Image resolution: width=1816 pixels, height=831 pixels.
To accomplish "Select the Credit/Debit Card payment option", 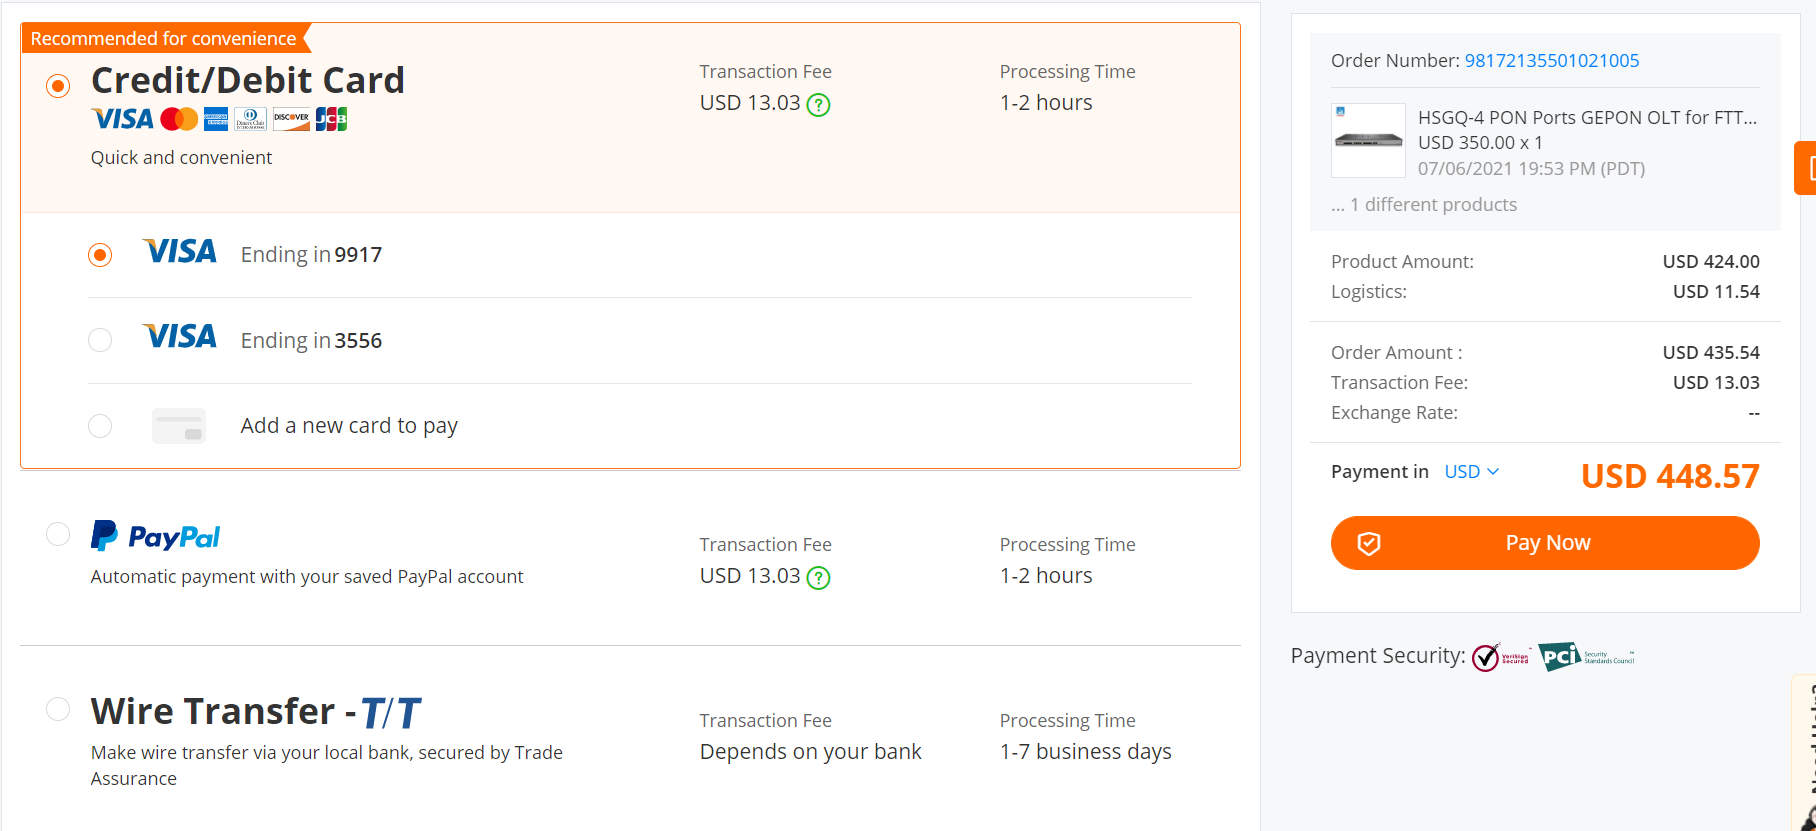I will pyautogui.click(x=58, y=86).
